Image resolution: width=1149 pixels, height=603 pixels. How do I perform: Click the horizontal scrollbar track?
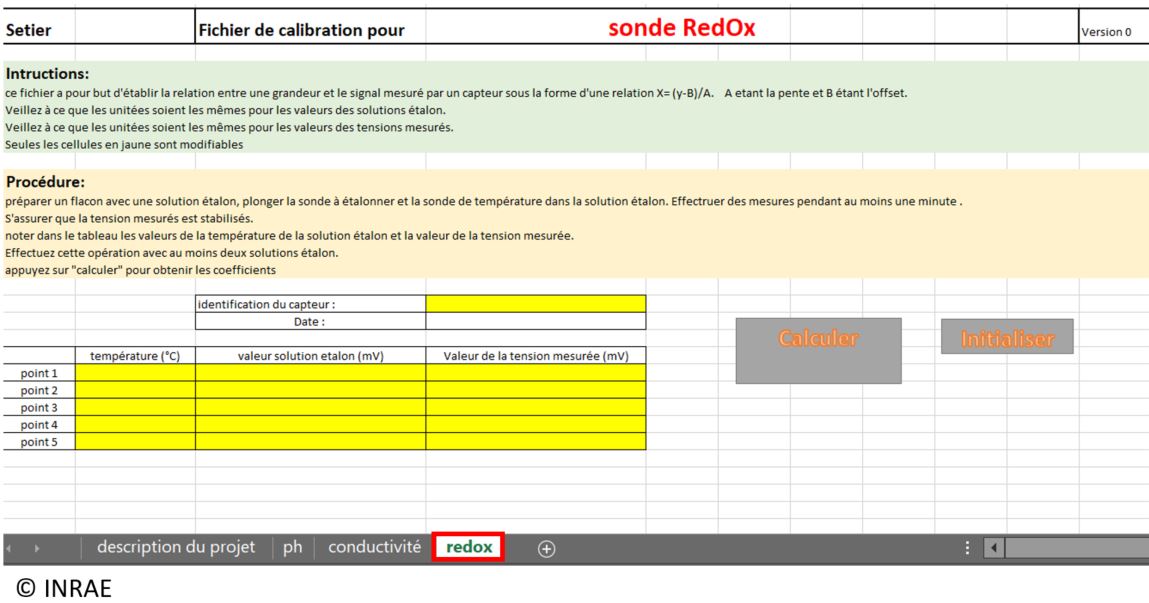click(1075, 548)
